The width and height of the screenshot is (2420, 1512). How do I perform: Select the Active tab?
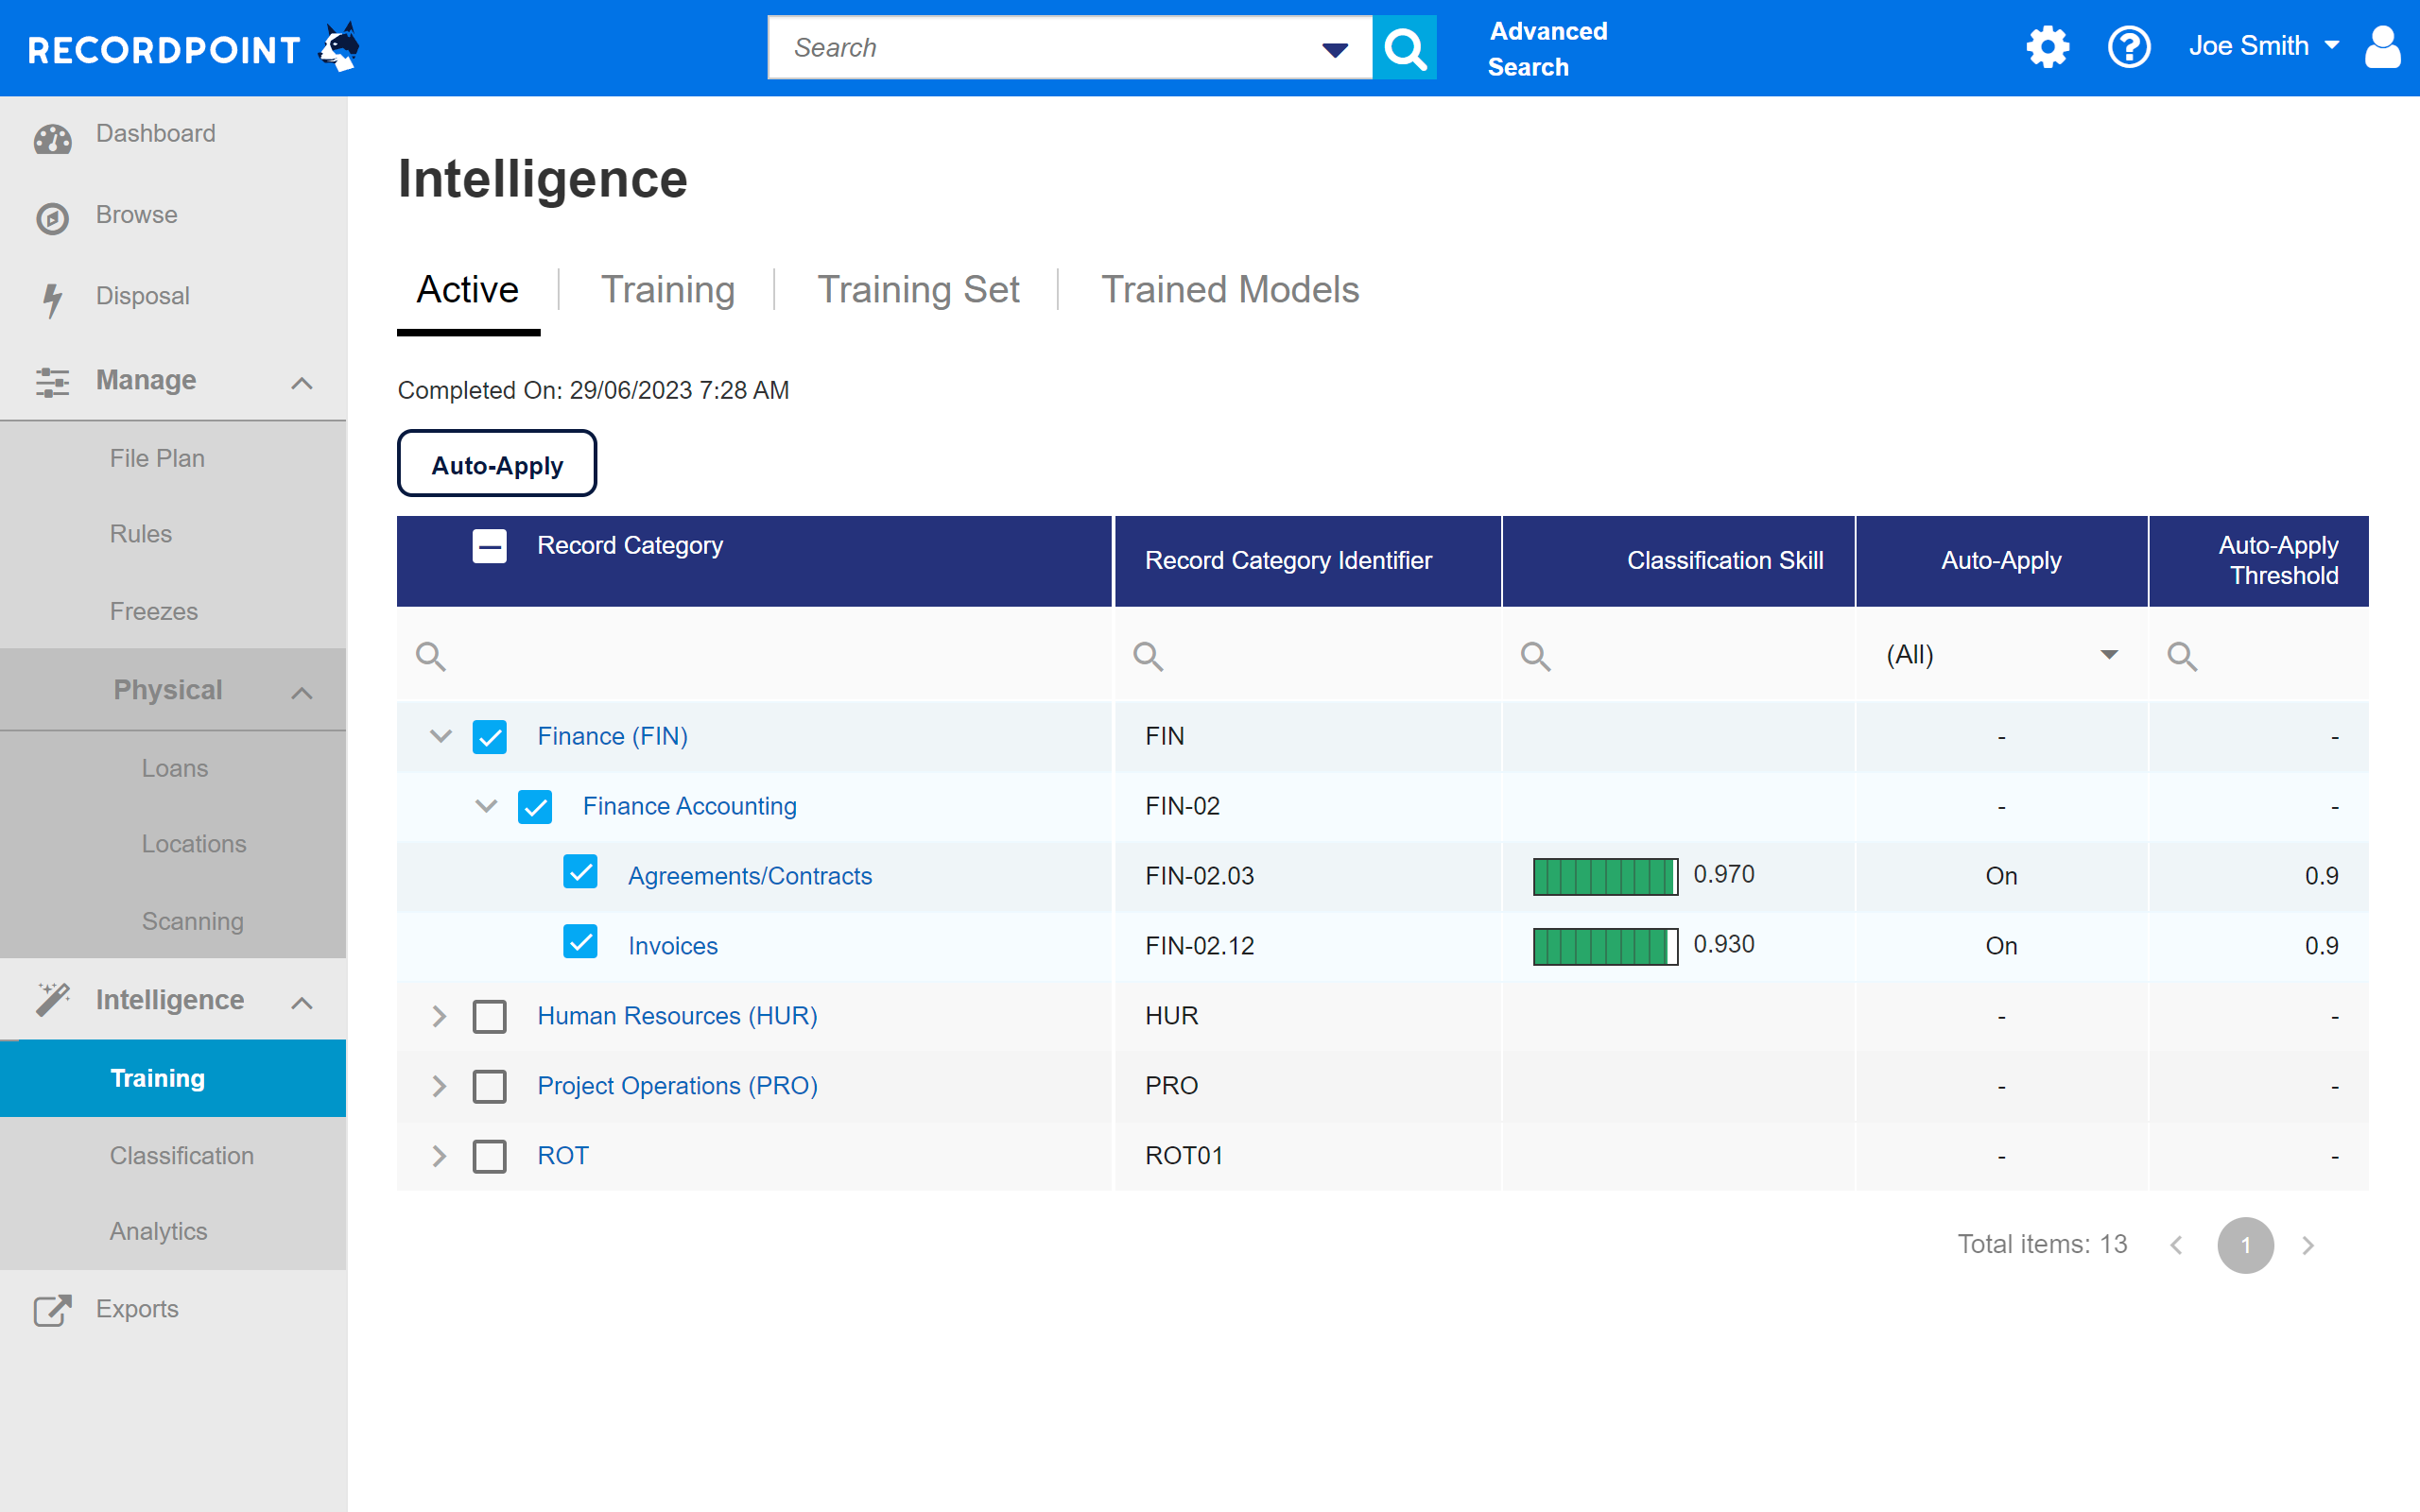coord(468,290)
